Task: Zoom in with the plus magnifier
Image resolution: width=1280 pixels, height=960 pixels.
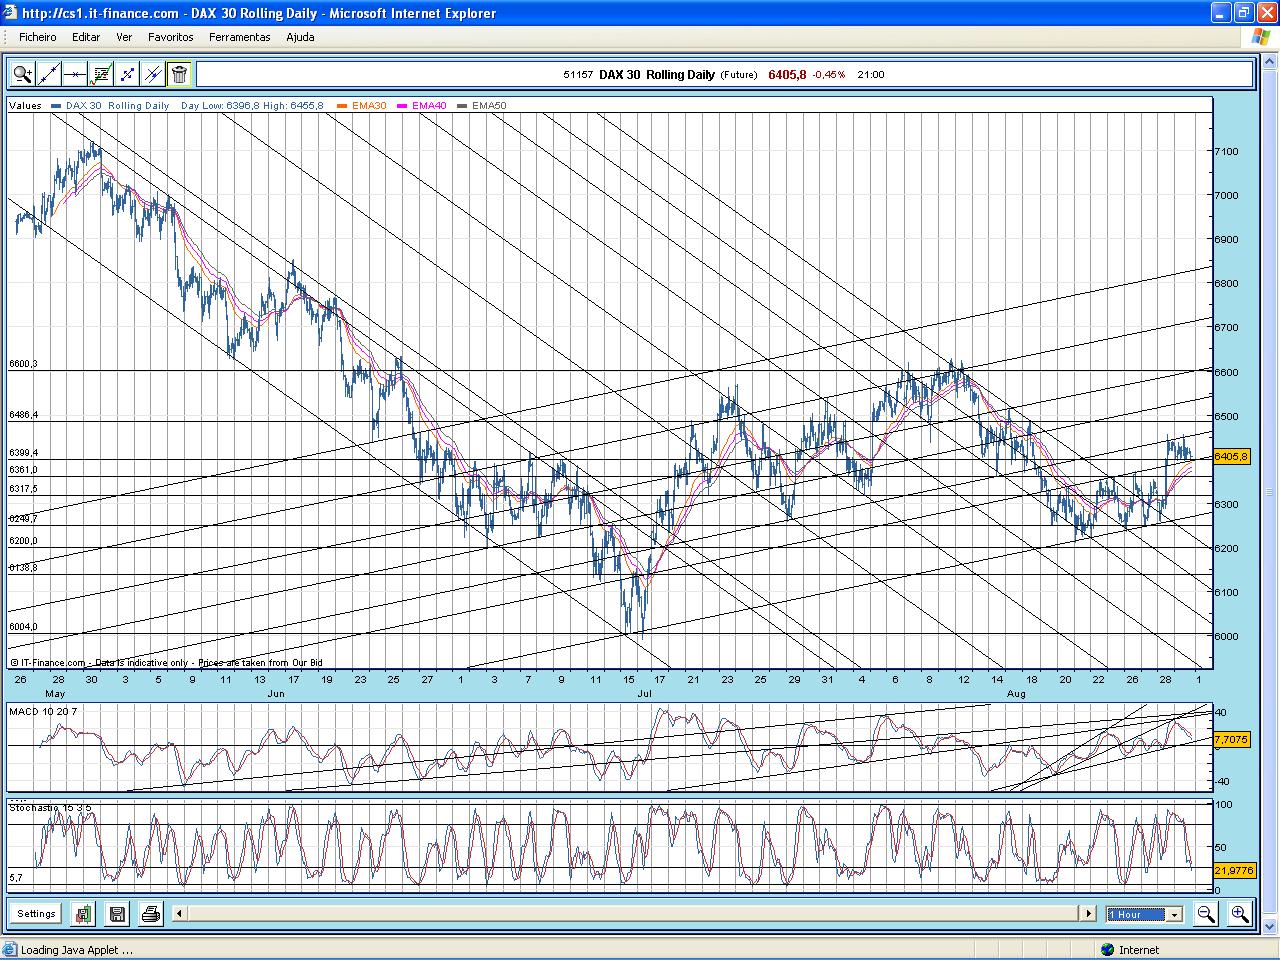Action: [1240, 913]
